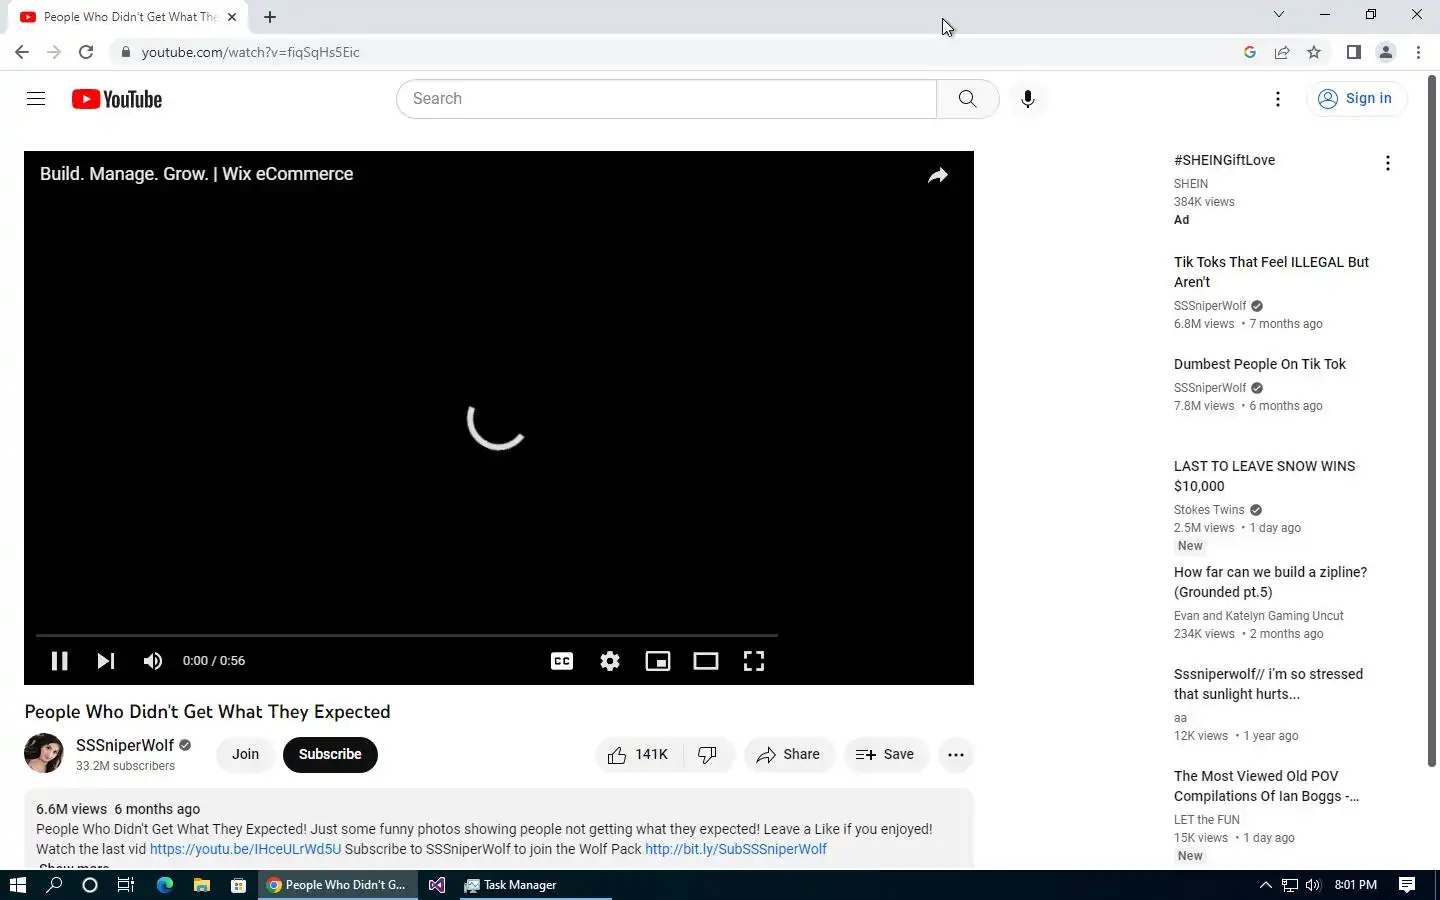Open the YouTube hamburger guide menu
The width and height of the screenshot is (1440, 900).
click(x=36, y=98)
